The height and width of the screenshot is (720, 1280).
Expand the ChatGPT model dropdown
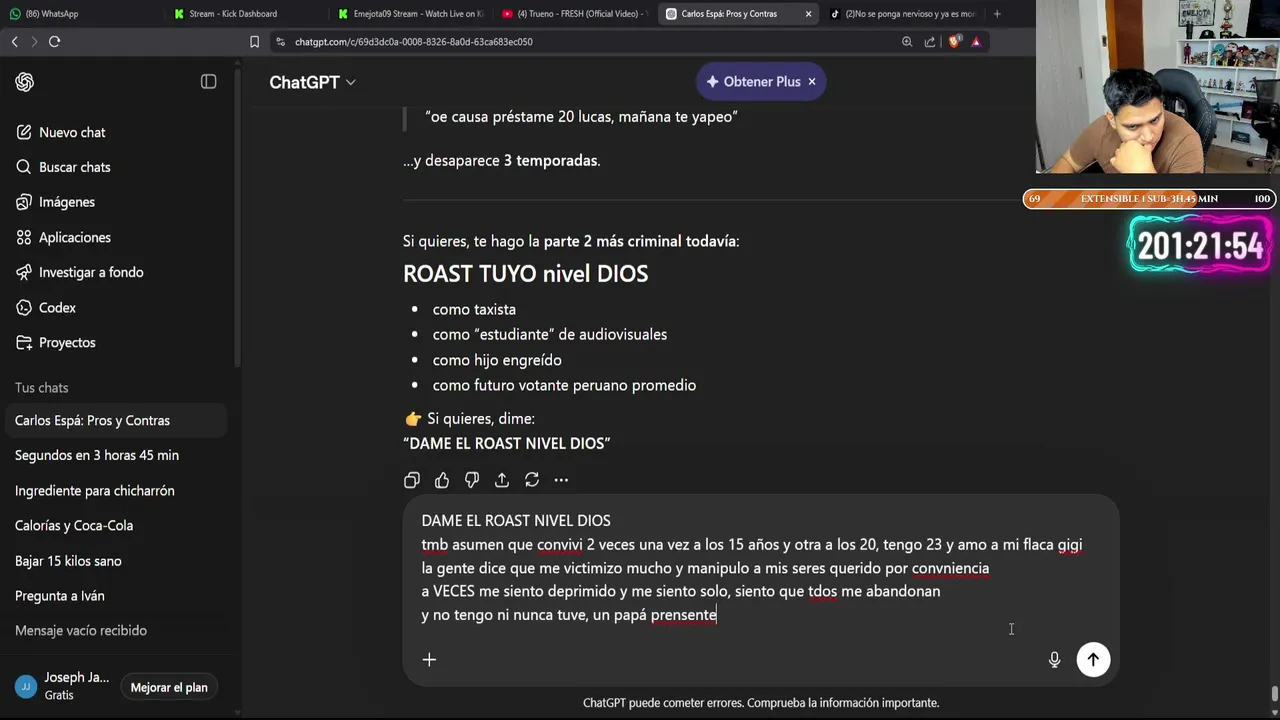pyautogui.click(x=312, y=82)
